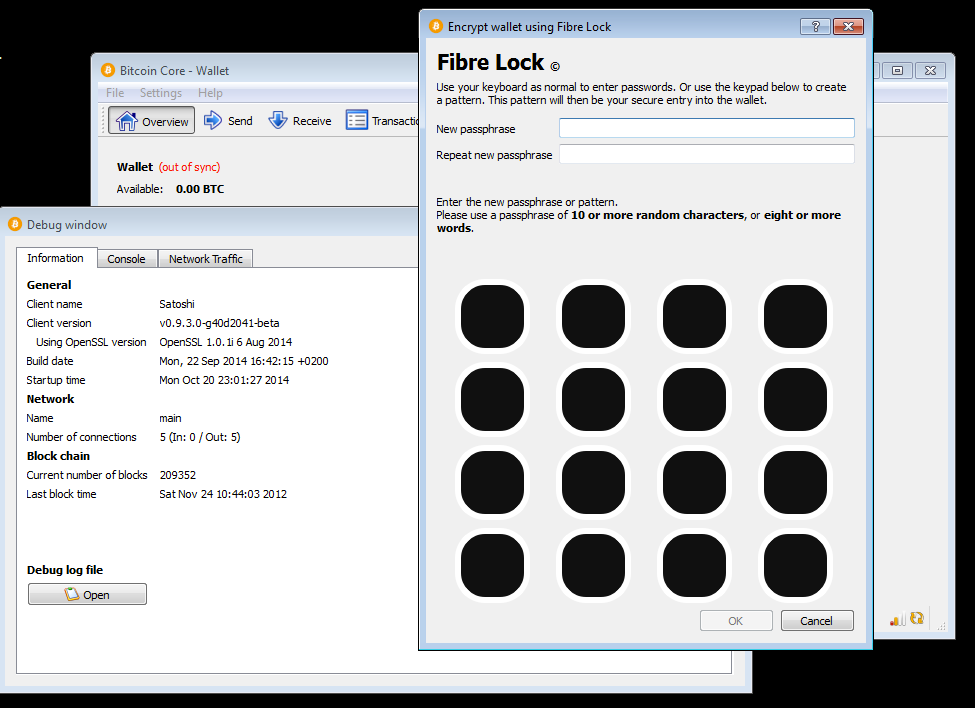Click the client name value 'Satoshi'
Screen dimensions: 975x708
point(177,304)
